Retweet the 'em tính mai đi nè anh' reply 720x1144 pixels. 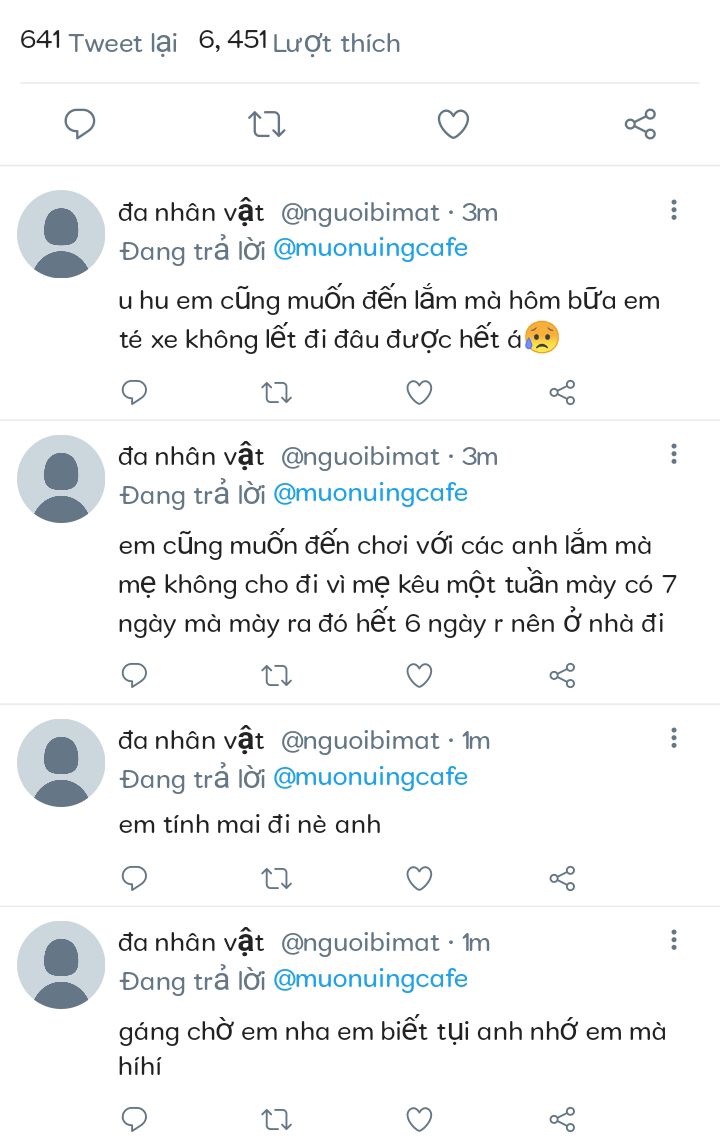coord(276,878)
